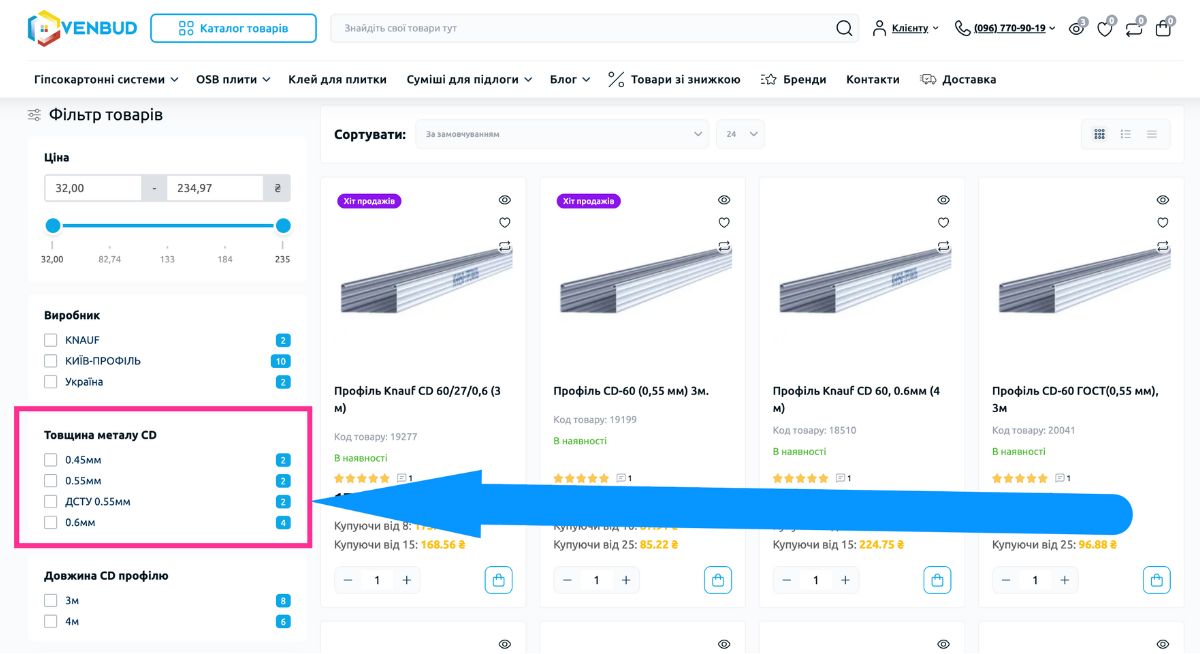Click the minimum price input field
The image size is (1200, 654).
tap(93, 188)
